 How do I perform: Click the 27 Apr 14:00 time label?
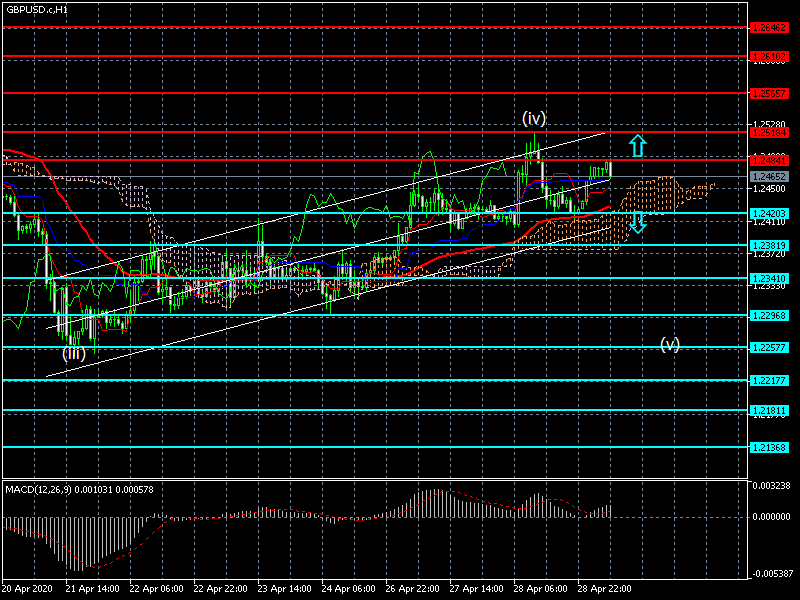(476, 589)
